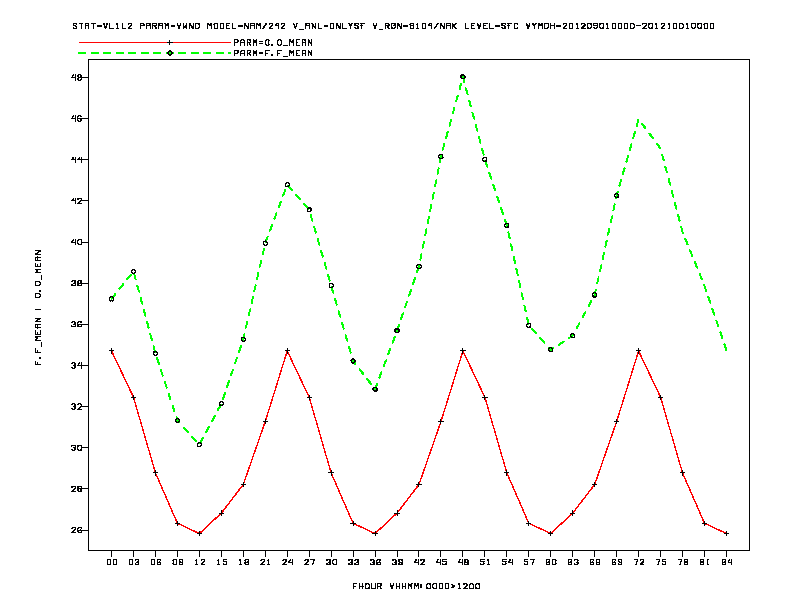Image resolution: width=792 pixels, height=612 pixels.
Task: Click the vertical axis title F.F_MEAN | O.O_MEAN
Action: [38, 307]
